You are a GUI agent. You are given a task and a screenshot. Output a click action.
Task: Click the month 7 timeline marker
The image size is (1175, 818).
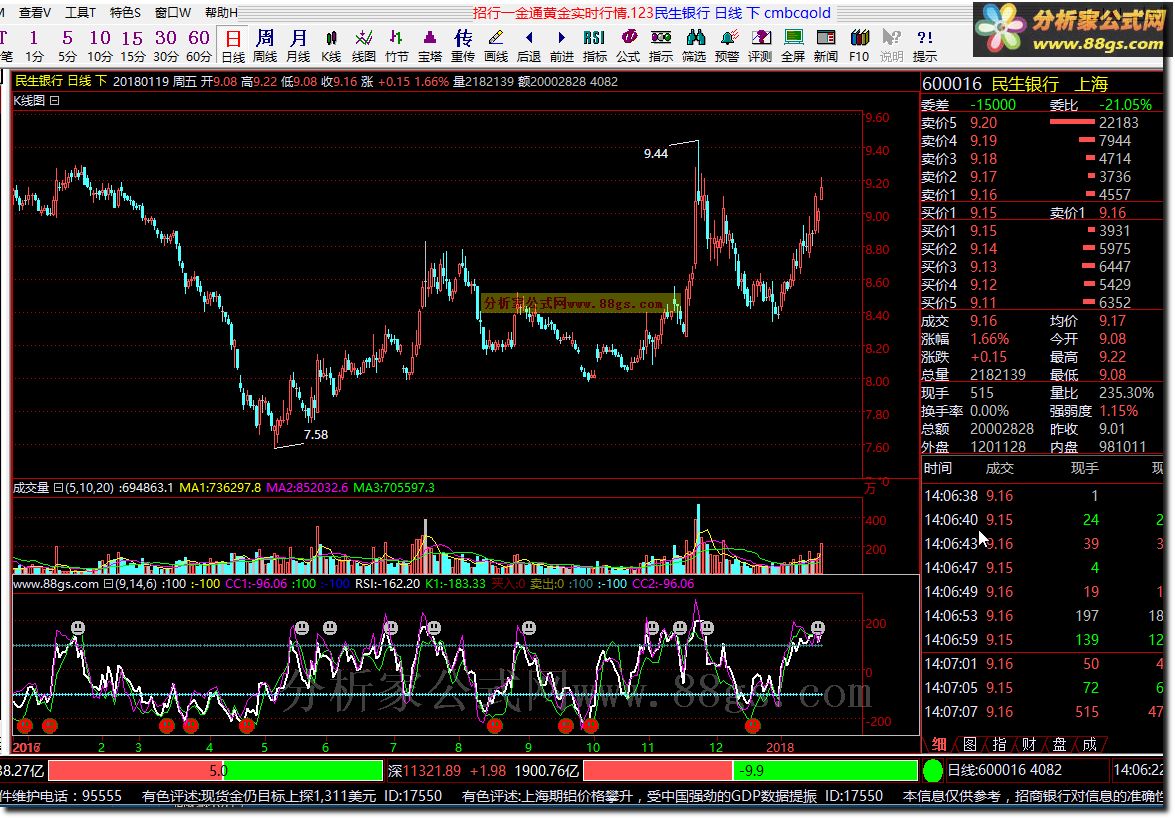pos(393,747)
